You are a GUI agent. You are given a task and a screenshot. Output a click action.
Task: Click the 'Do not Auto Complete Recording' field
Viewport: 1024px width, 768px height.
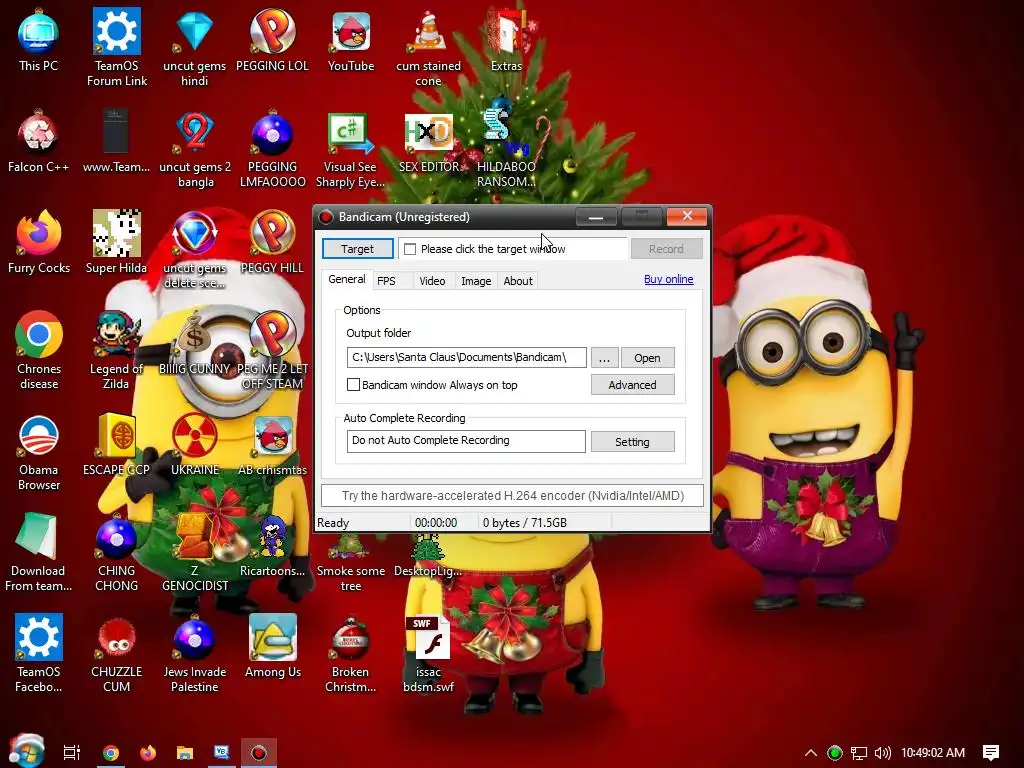point(466,441)
